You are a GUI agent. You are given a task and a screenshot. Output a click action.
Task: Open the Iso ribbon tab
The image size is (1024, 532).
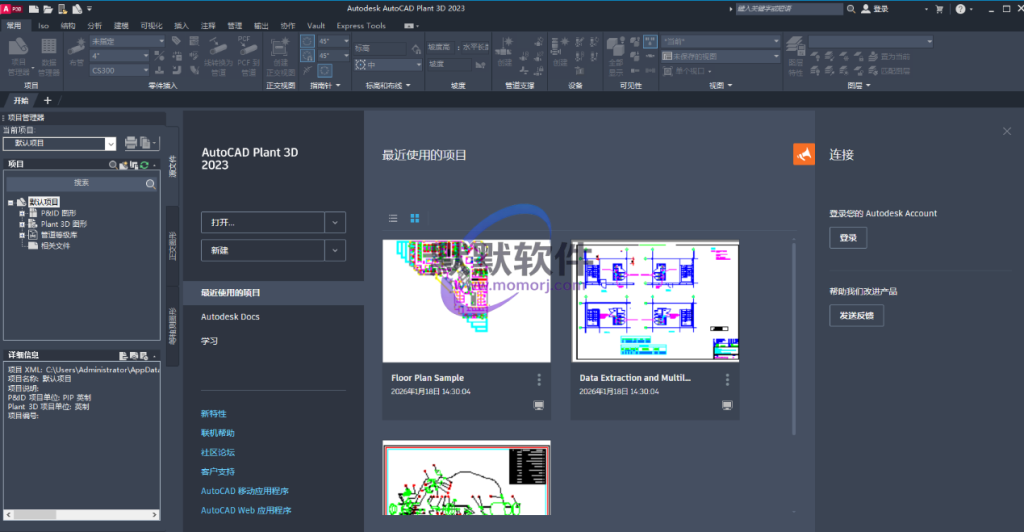point(43,25)
